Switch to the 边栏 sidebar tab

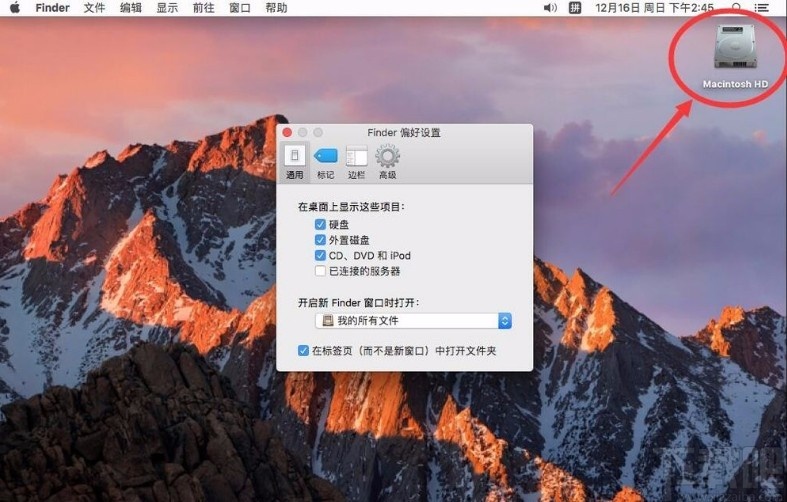tap(356, 162)
